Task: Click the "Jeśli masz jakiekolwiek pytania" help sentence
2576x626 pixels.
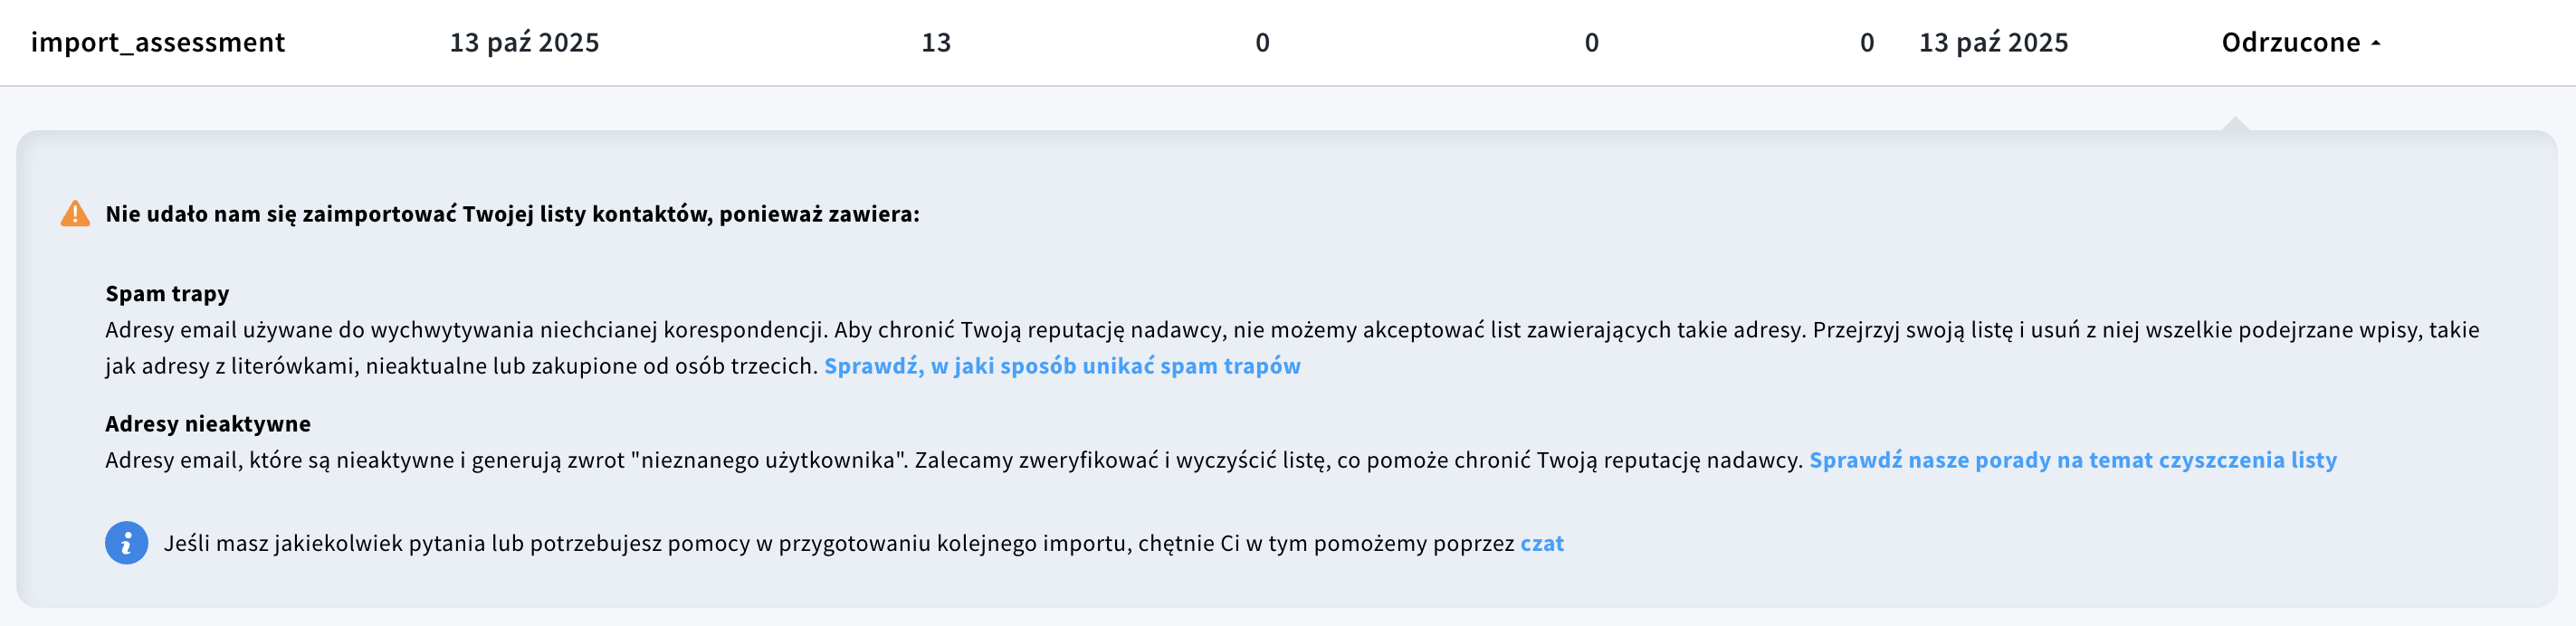Action: point(838,543)
